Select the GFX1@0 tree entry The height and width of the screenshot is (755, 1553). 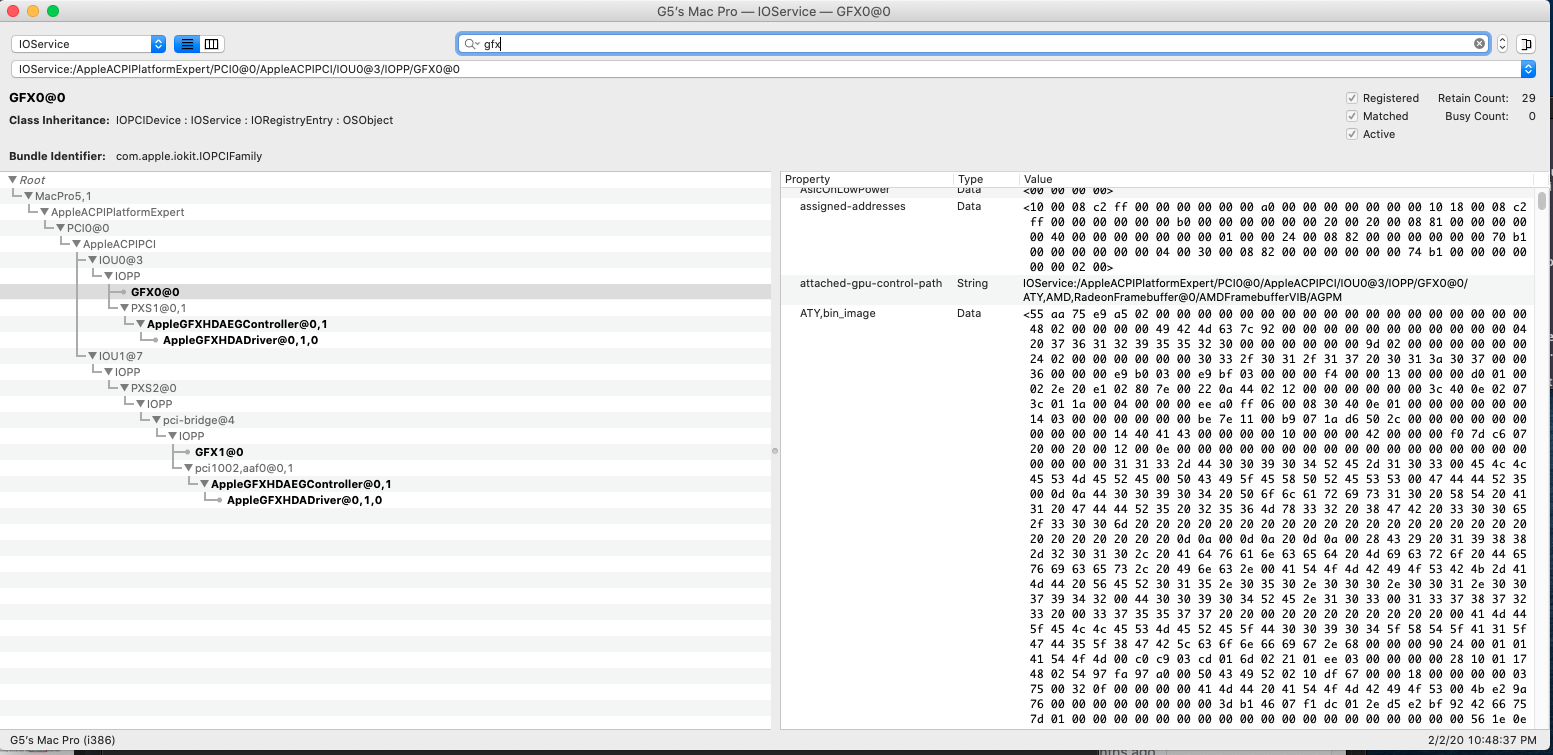pyautogui.click(x=219, y=452)
